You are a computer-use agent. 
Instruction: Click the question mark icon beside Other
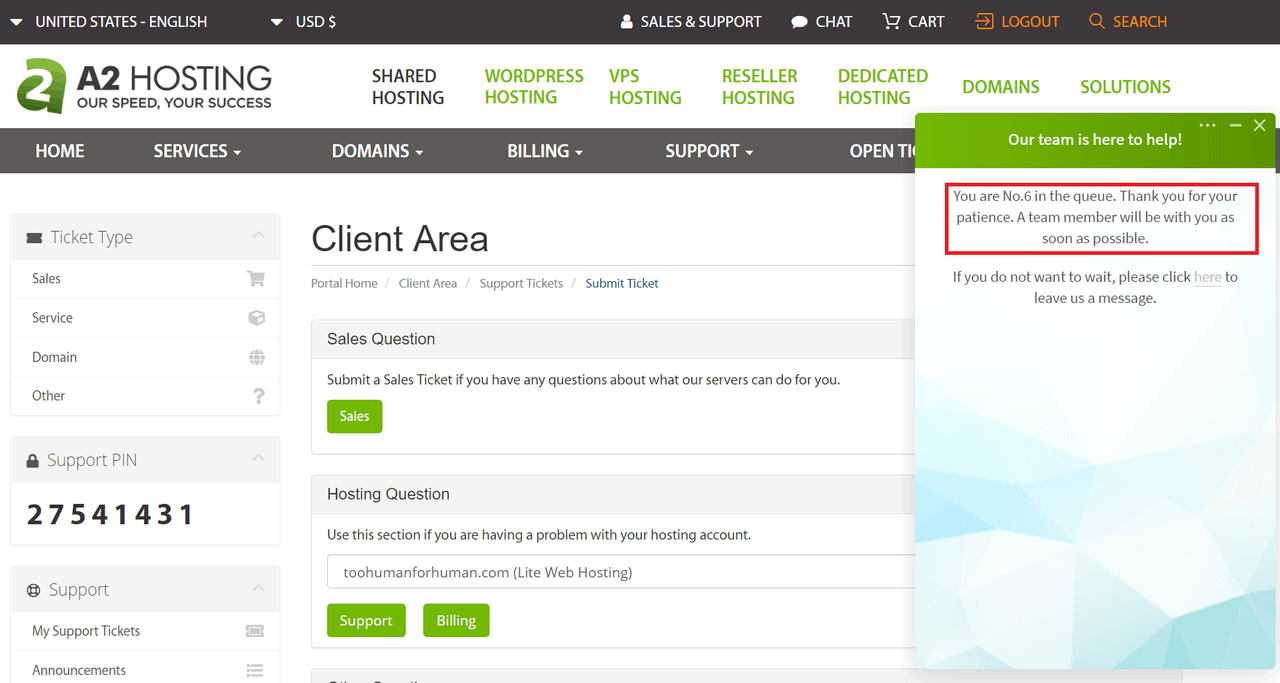(x=259, y=396)
